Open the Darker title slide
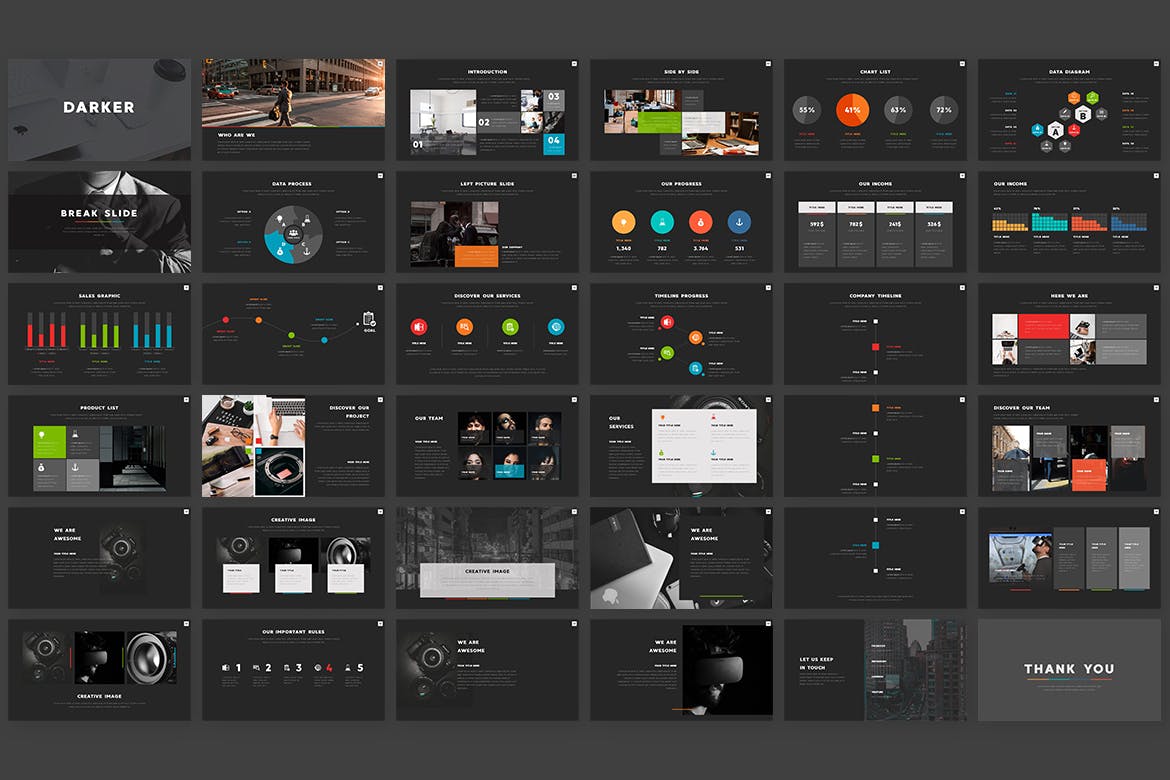 click(x=99, y=109)
